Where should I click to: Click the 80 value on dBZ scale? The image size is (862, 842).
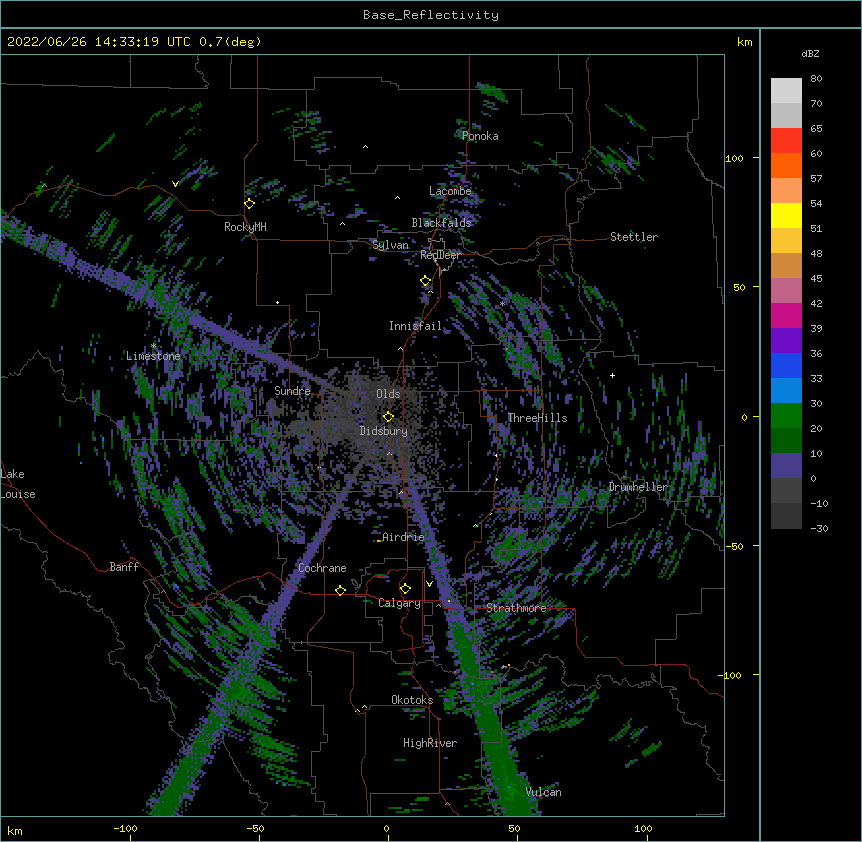click(816, 79)
